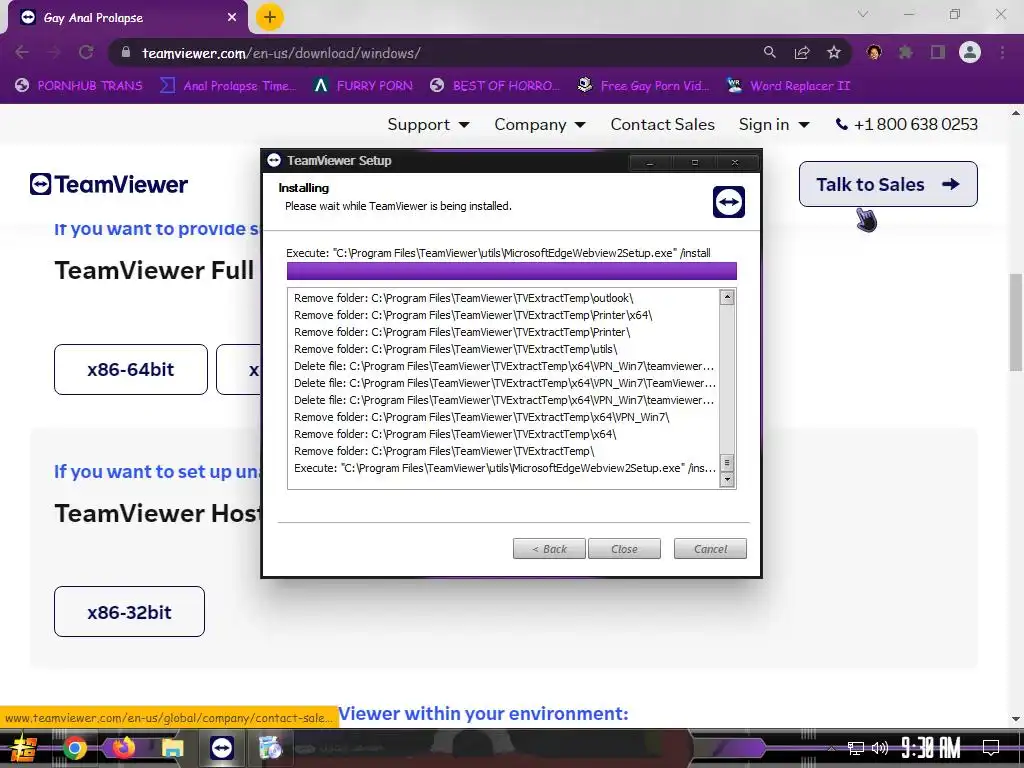Click the taskbar clock showing 9:38 AM

point(931,748)
